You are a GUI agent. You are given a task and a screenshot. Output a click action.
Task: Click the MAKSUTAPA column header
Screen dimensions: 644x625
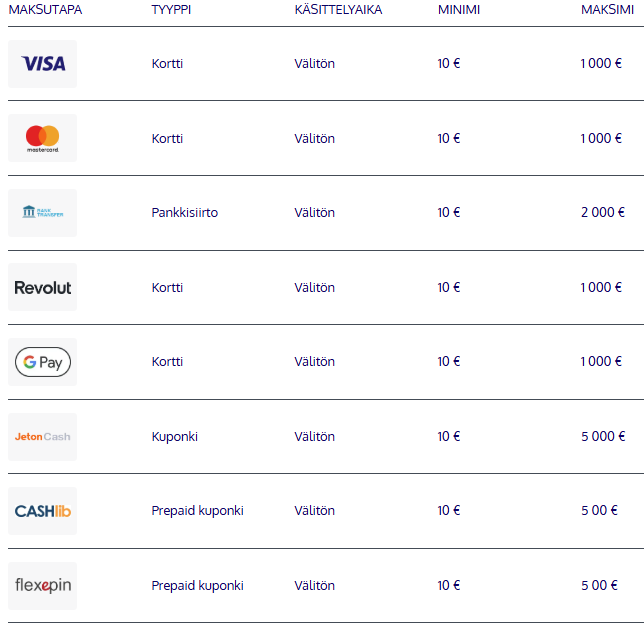click(x=45, y=9)
